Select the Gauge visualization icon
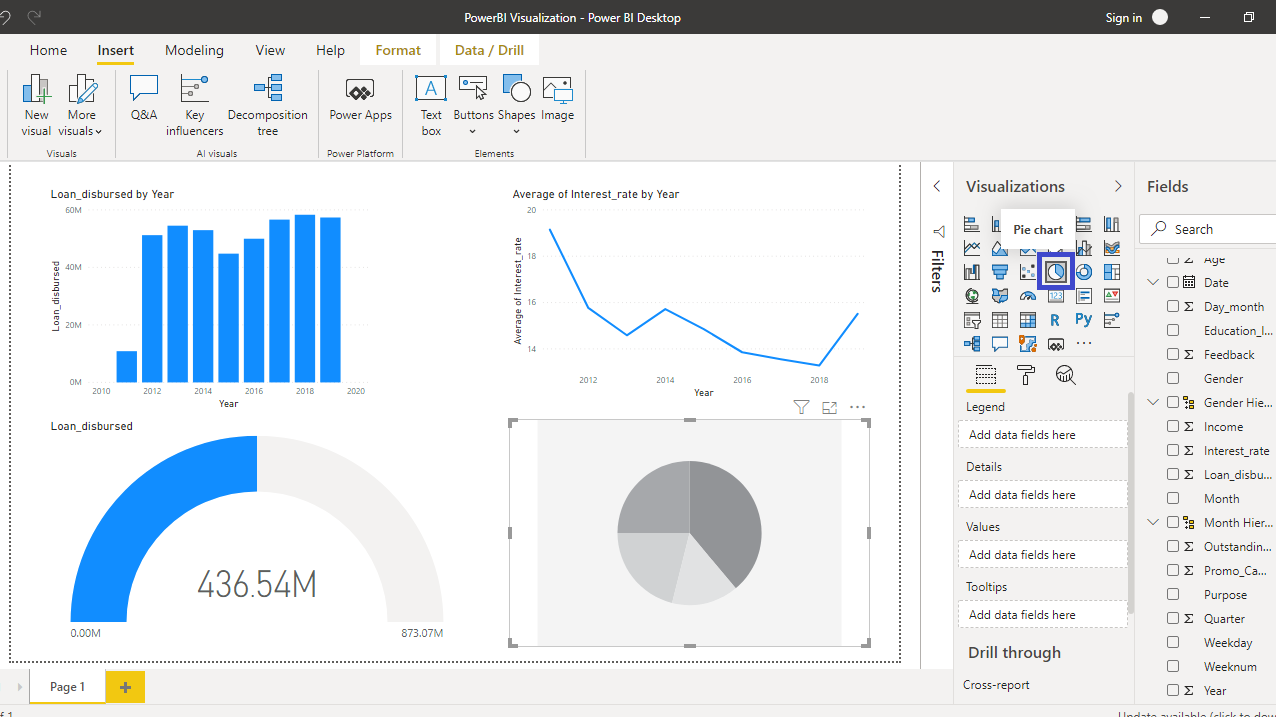The image size is (1276, 717). click(x=1028, y=296)
